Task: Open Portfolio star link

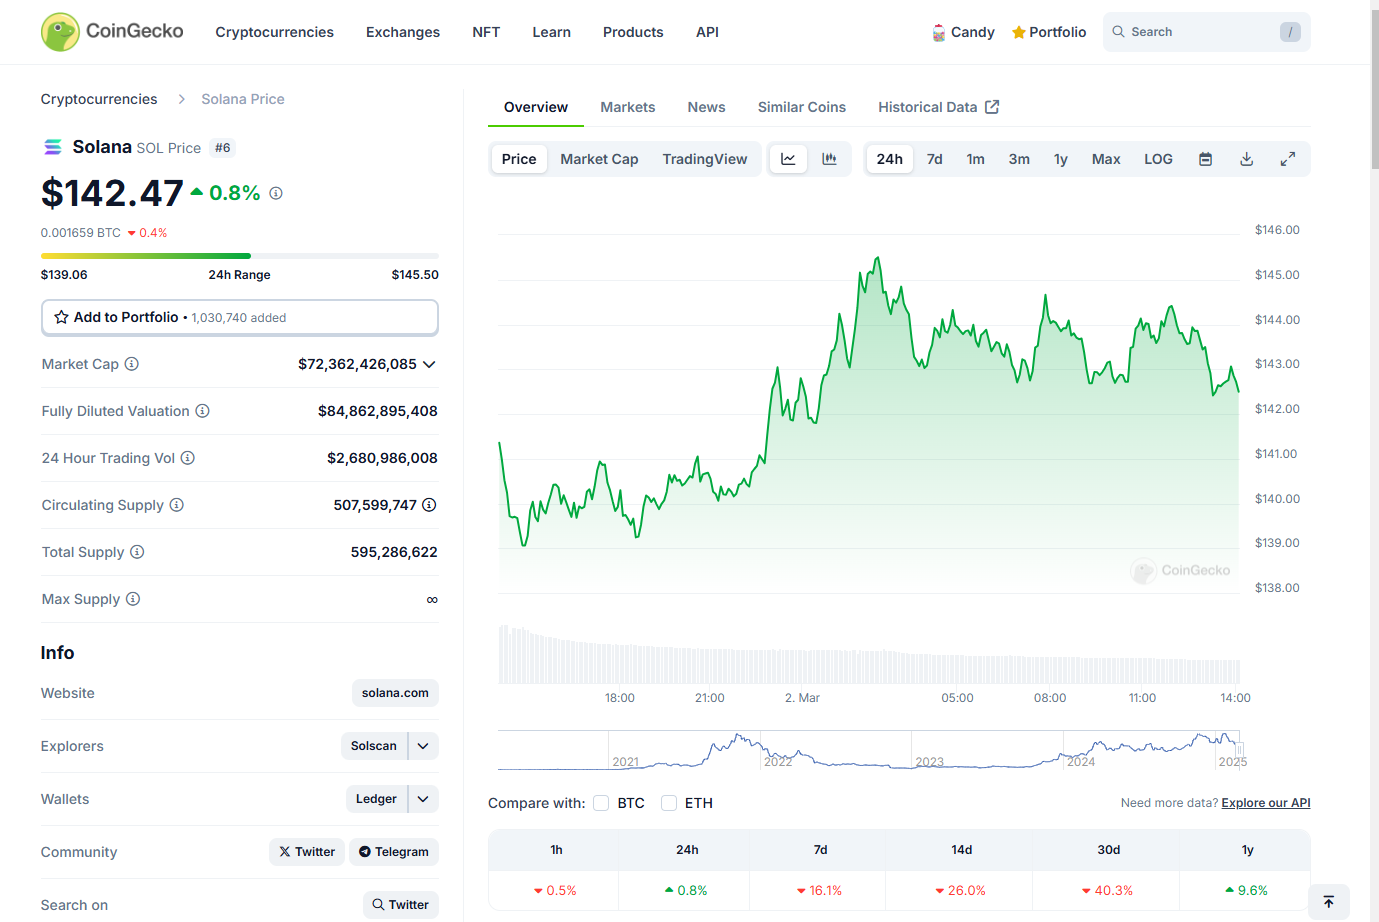Action: pyautogui.click(x=1048, y=32)
